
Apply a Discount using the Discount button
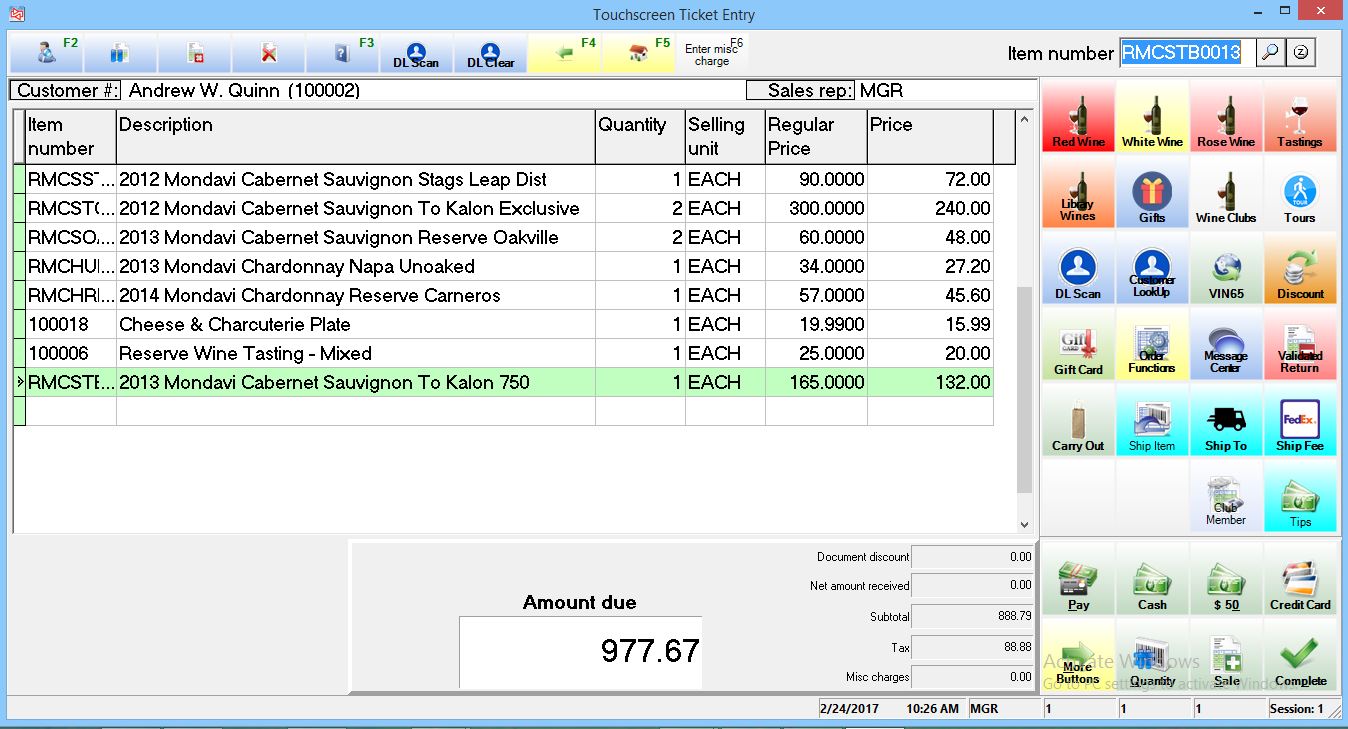pyautogui.click(x=1299, y=270)
